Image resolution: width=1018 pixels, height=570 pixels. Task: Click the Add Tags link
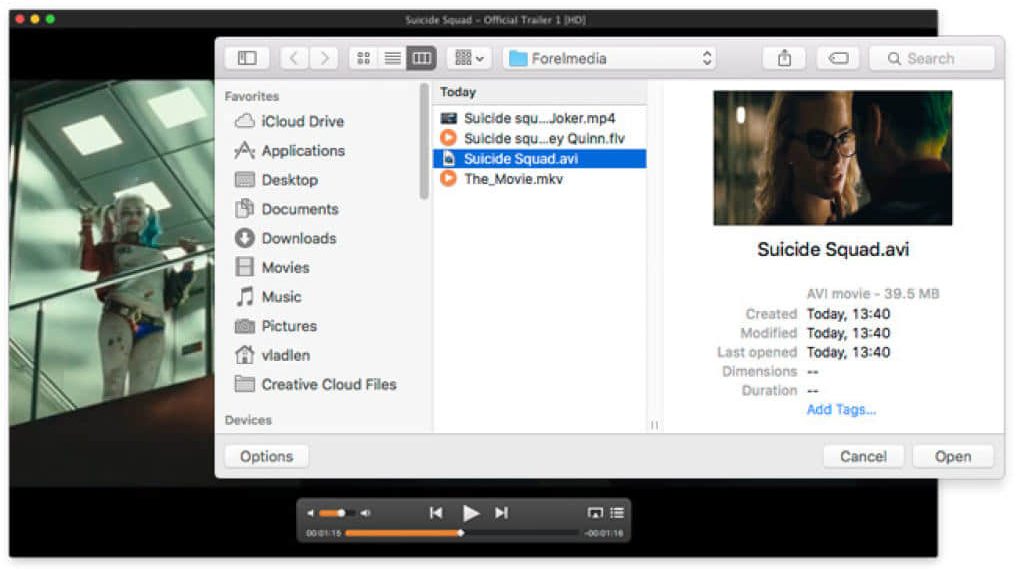tap(841, 409)
